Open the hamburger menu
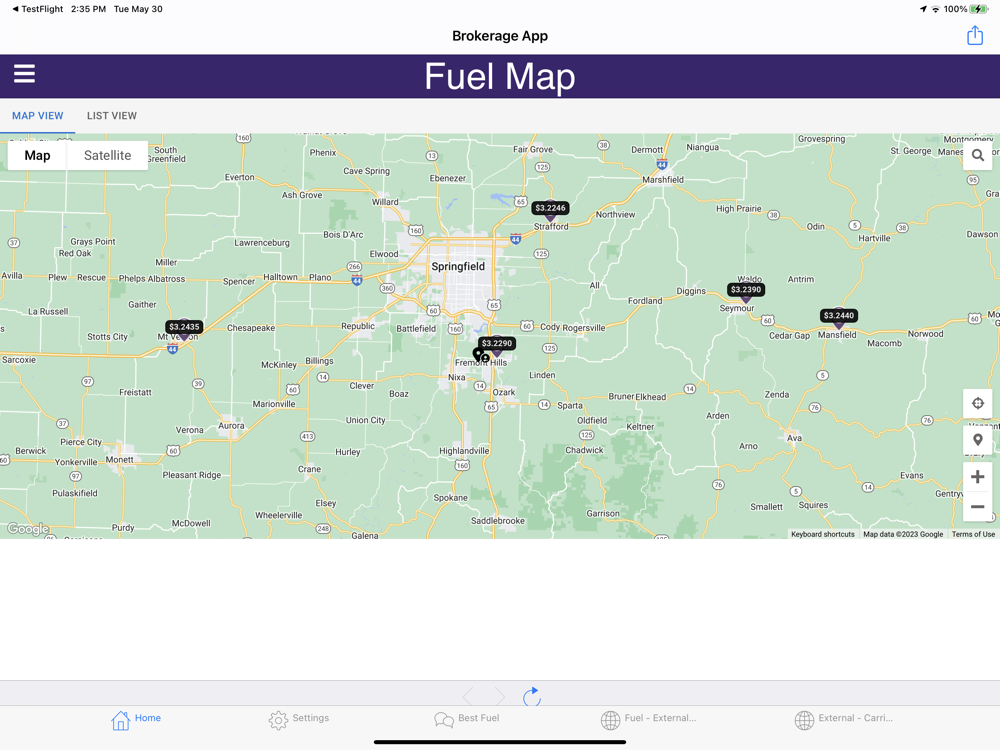The height and width of the screenshot is (750, 1000). (24, 74)
